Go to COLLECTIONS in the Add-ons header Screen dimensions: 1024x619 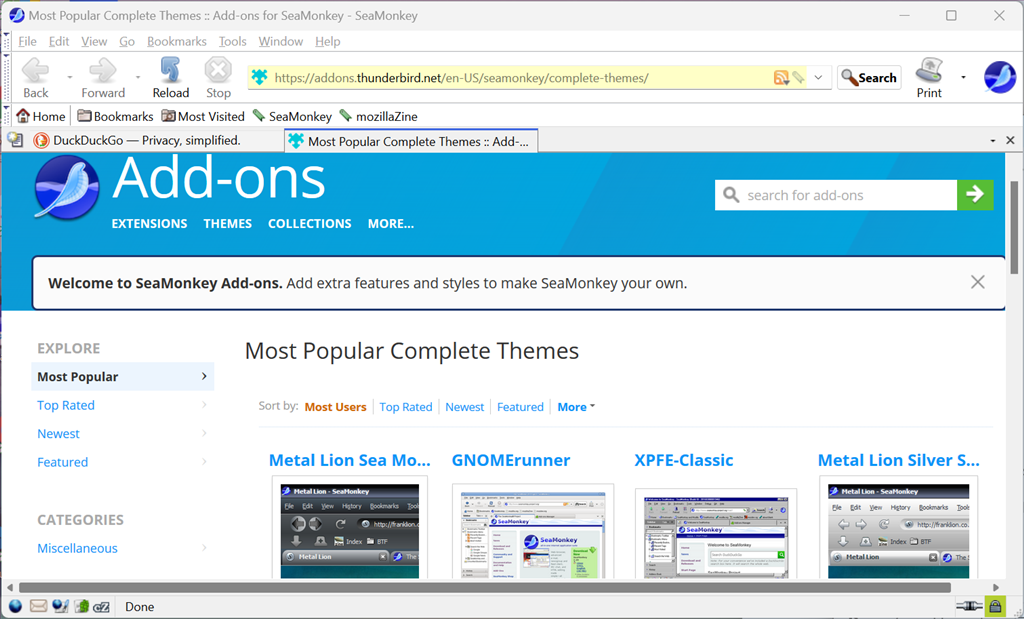point(310,223)
